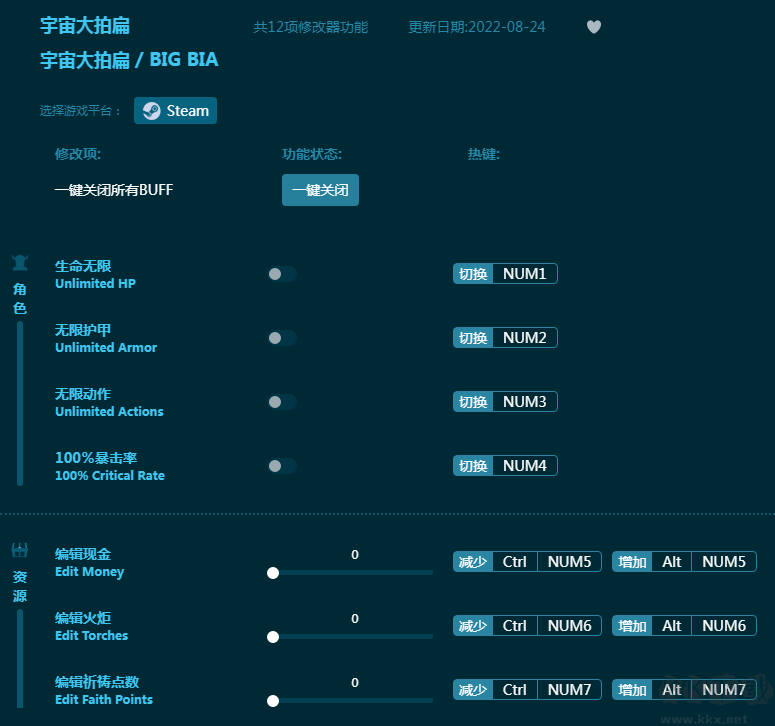This screenshot has height=726, width=775.
Task: Click the Edit Money slider handle
Action: pos(273,573)
